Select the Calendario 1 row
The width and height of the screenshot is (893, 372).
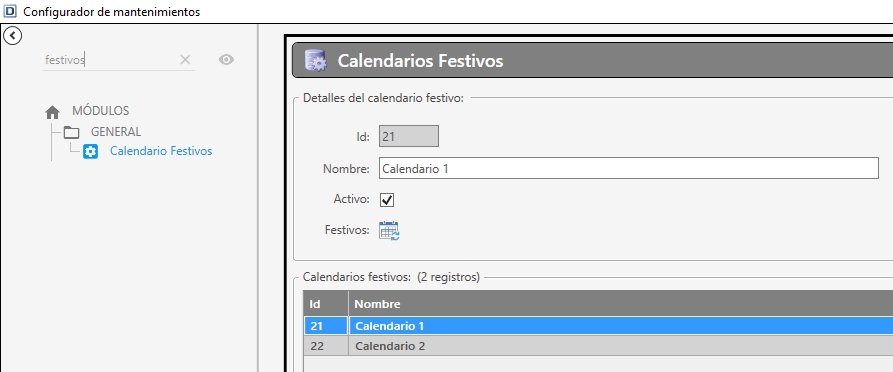598,326
